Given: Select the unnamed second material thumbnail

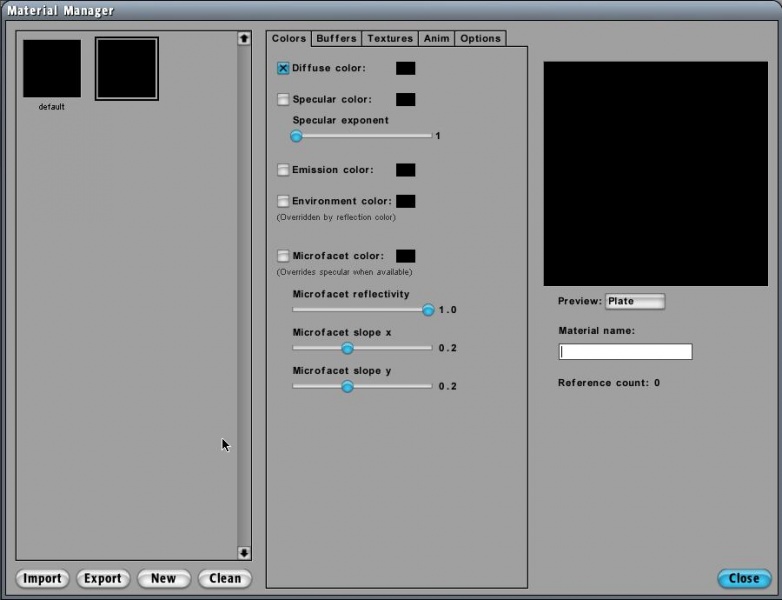Looking at the screenshot, I should 127,69.
